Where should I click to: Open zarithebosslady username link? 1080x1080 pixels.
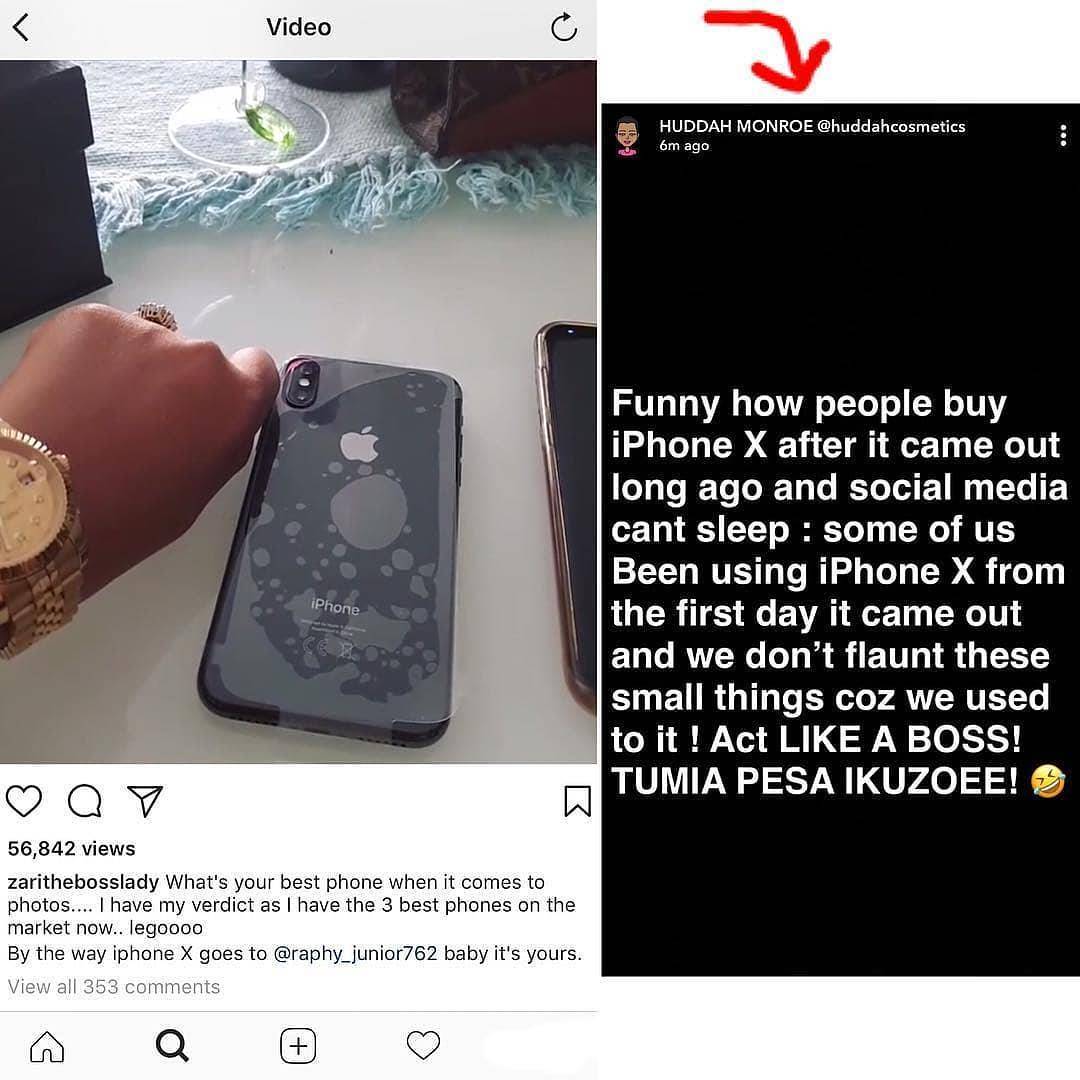83,882
